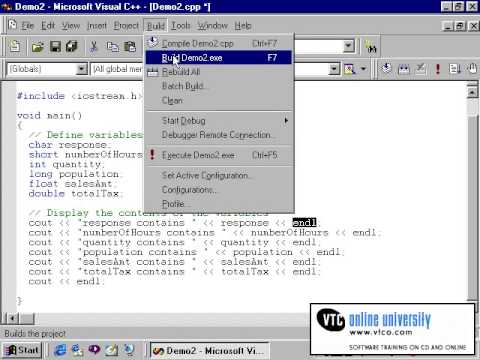
Task: Click the Demo2 Microsoft Visual C++ taskbar button
Action: pyautogui.click(x=209, y=351)
